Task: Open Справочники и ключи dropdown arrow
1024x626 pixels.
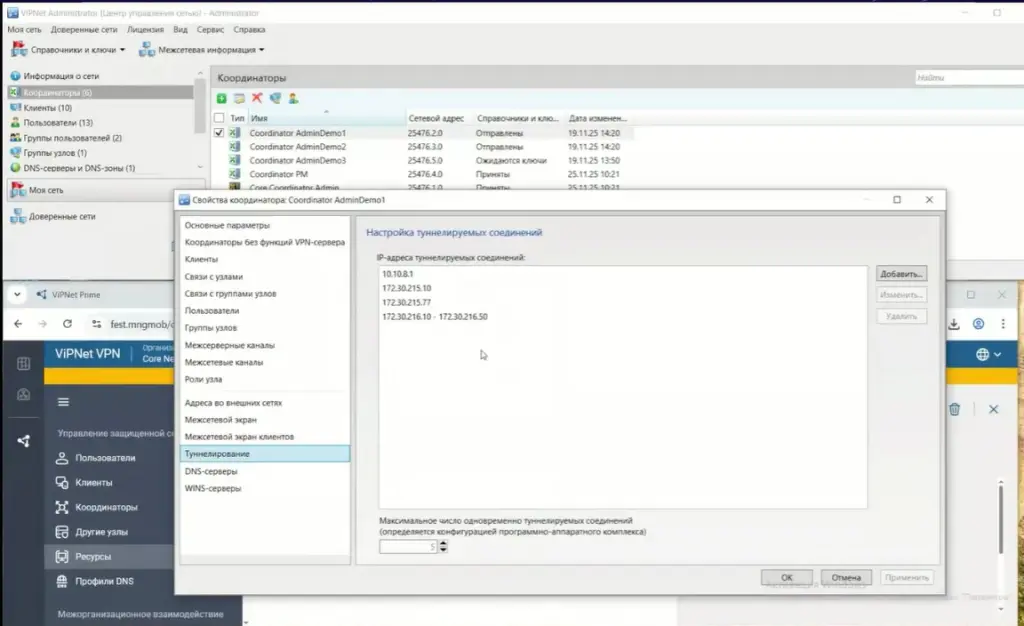Action: pos(122,50)
